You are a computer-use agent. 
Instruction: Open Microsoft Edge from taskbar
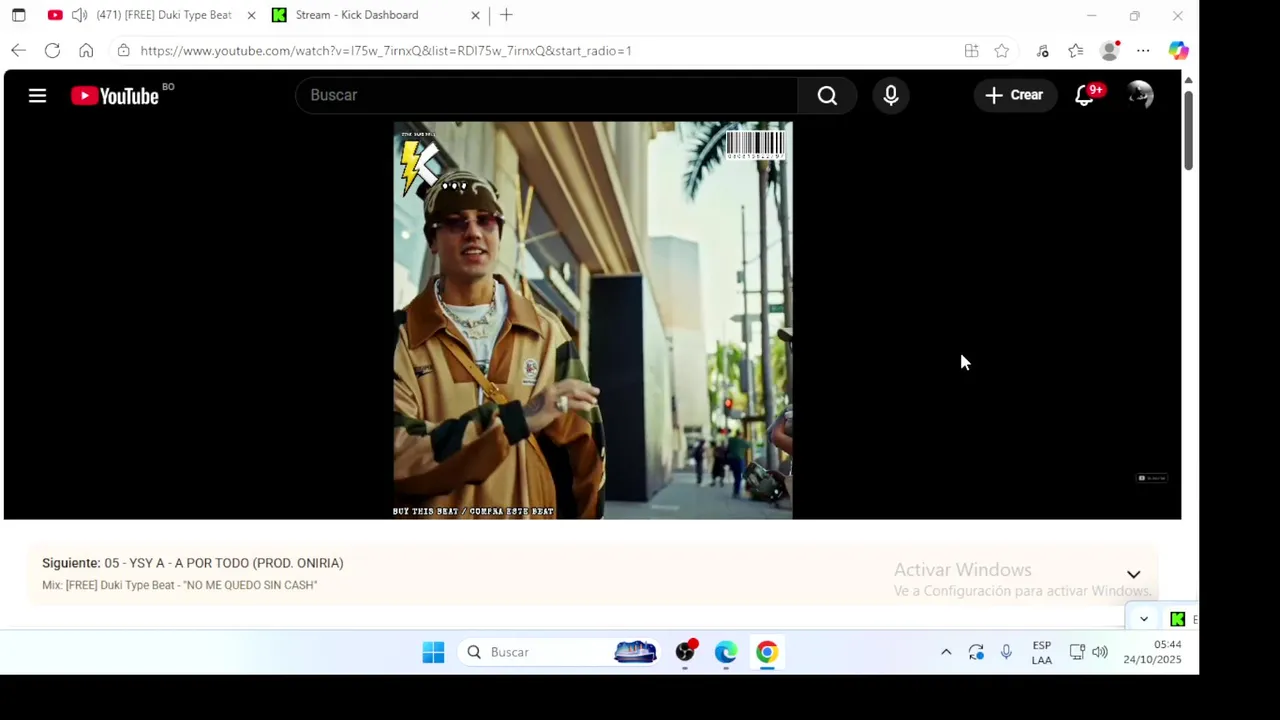click(726, 652)
